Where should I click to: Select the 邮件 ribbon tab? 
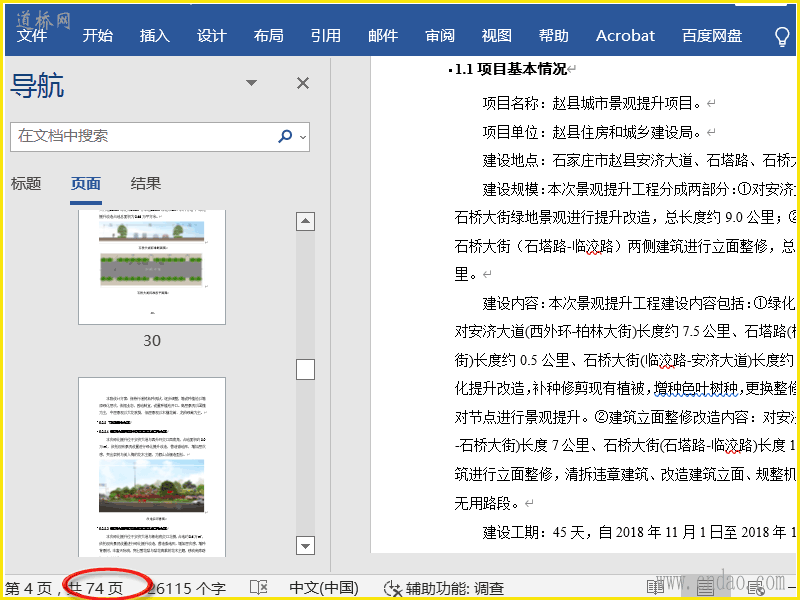coord(383,36)
